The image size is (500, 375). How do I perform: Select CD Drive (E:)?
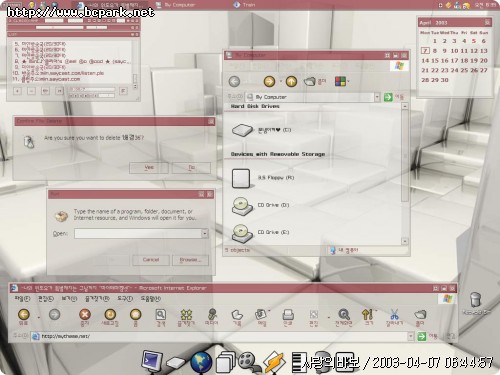click(x=260, y=232)
